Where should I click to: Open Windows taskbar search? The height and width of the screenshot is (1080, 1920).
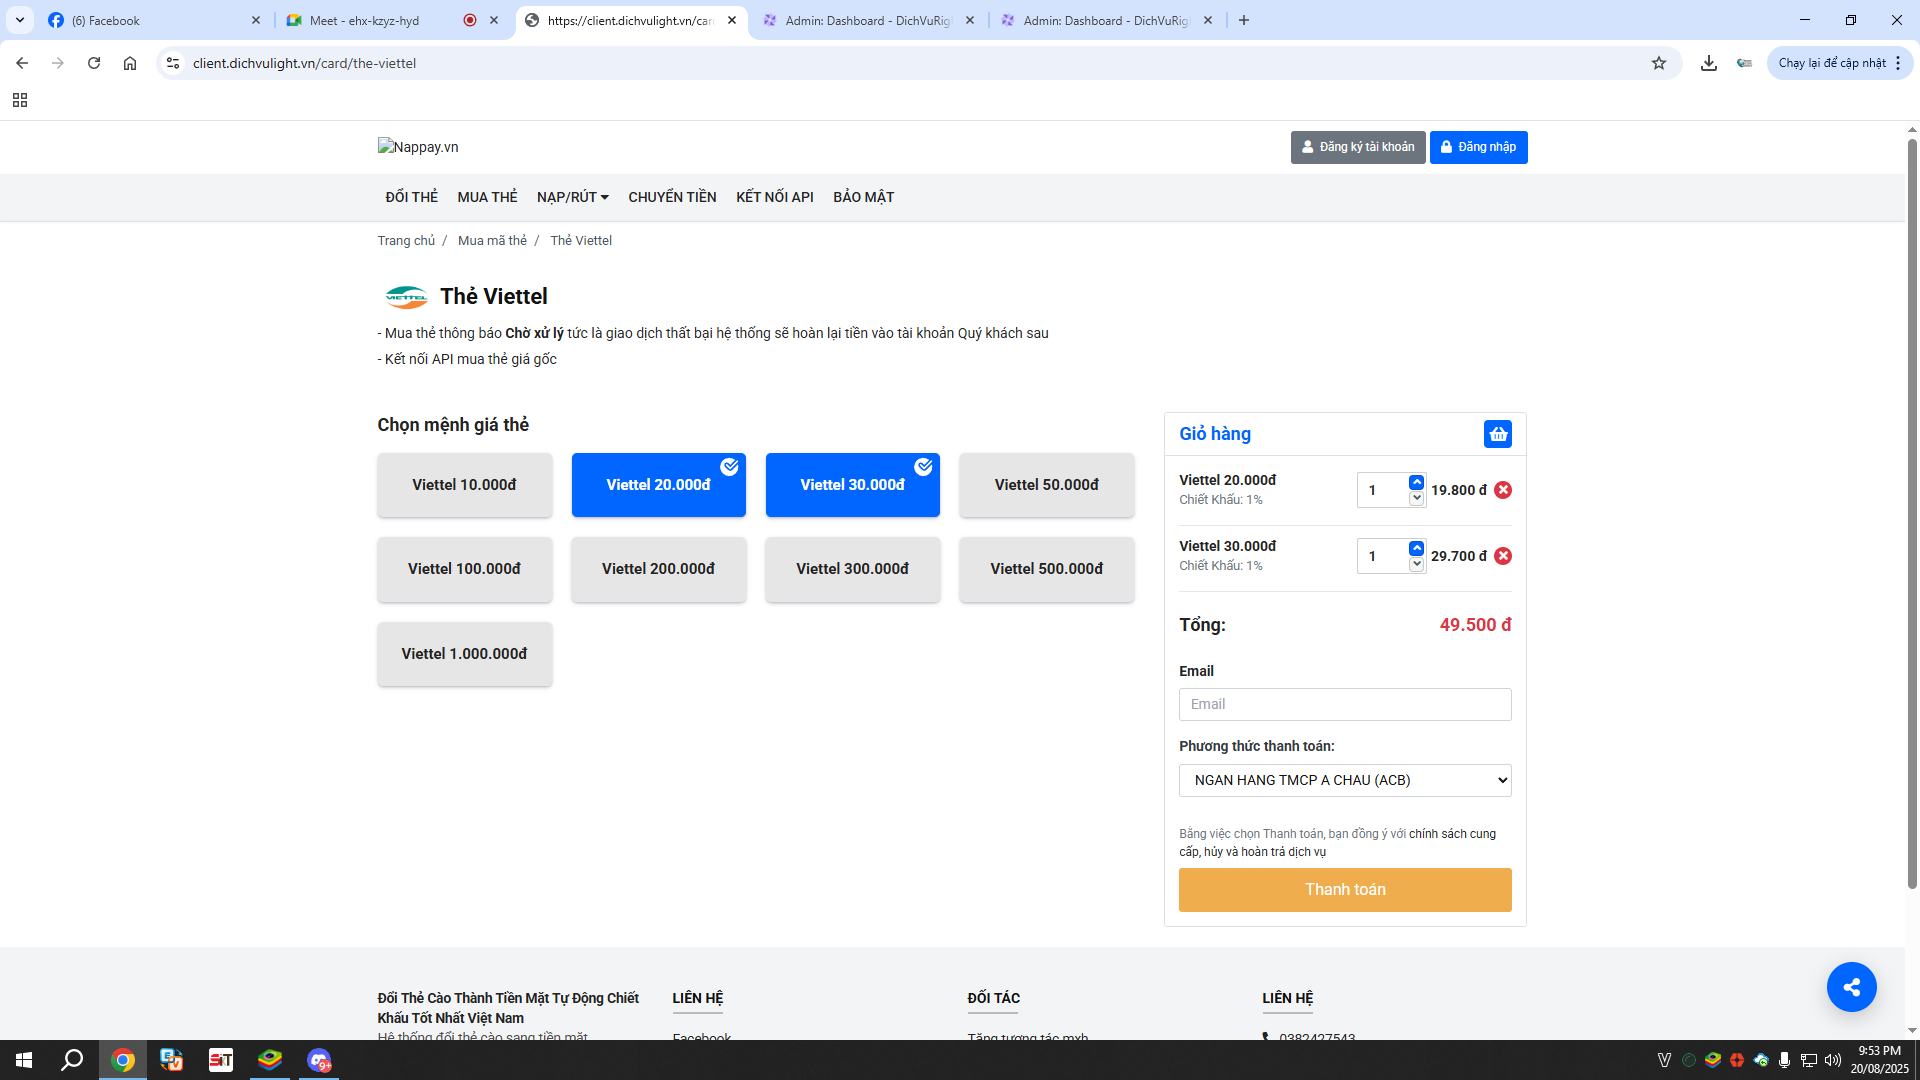72,1060
